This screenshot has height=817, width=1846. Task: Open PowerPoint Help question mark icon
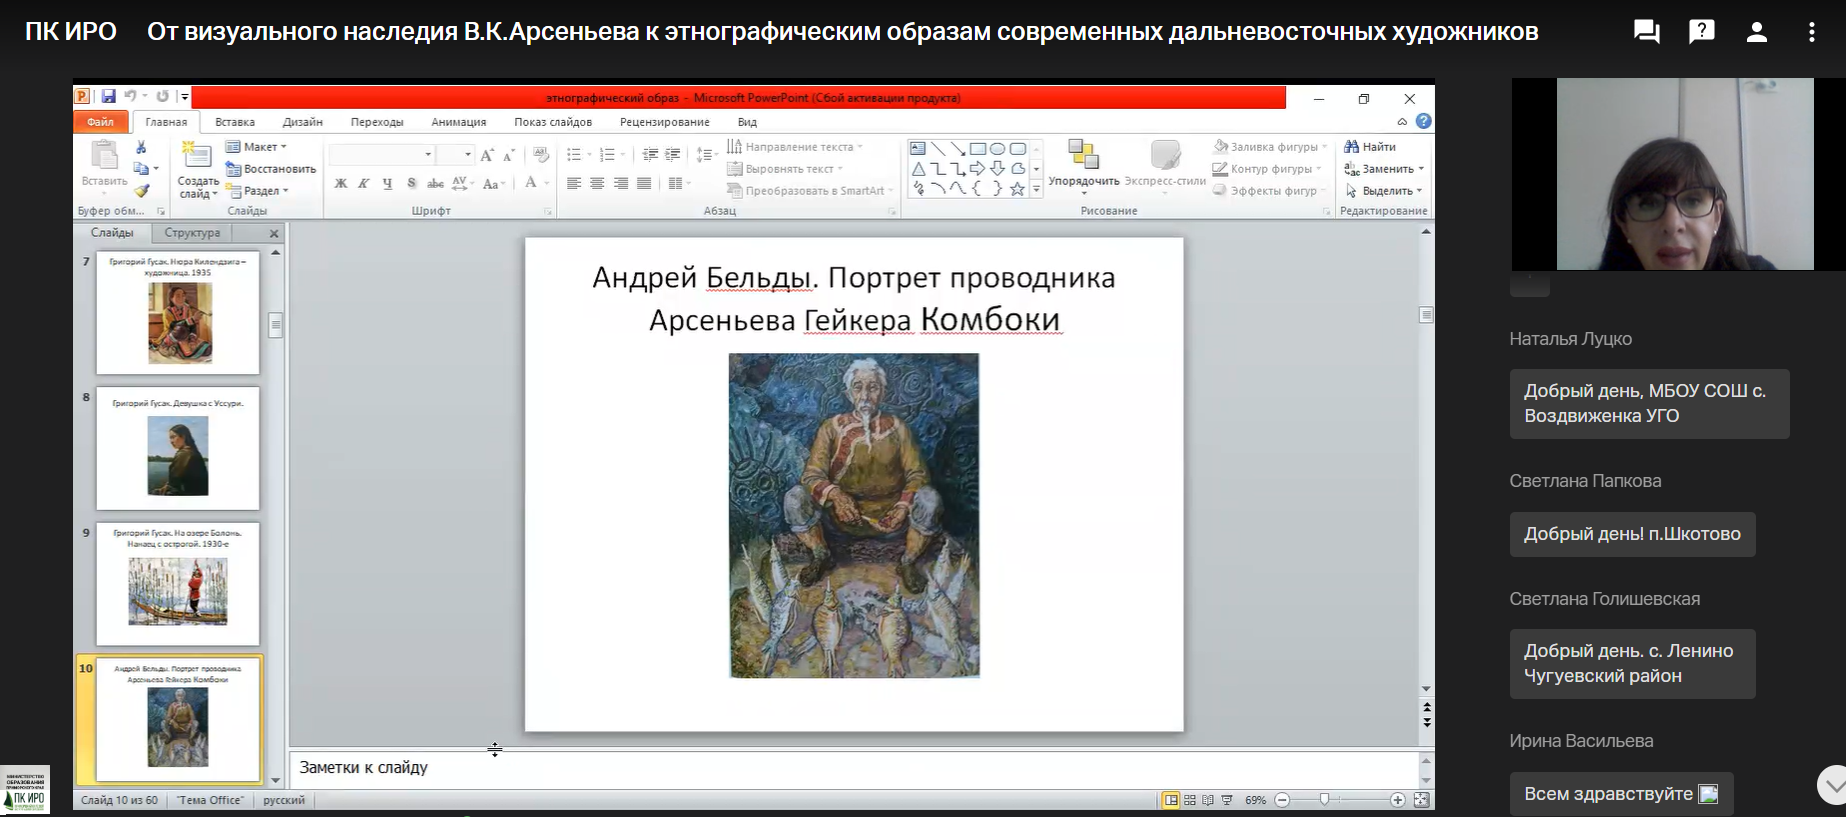tap(1424, 121)
